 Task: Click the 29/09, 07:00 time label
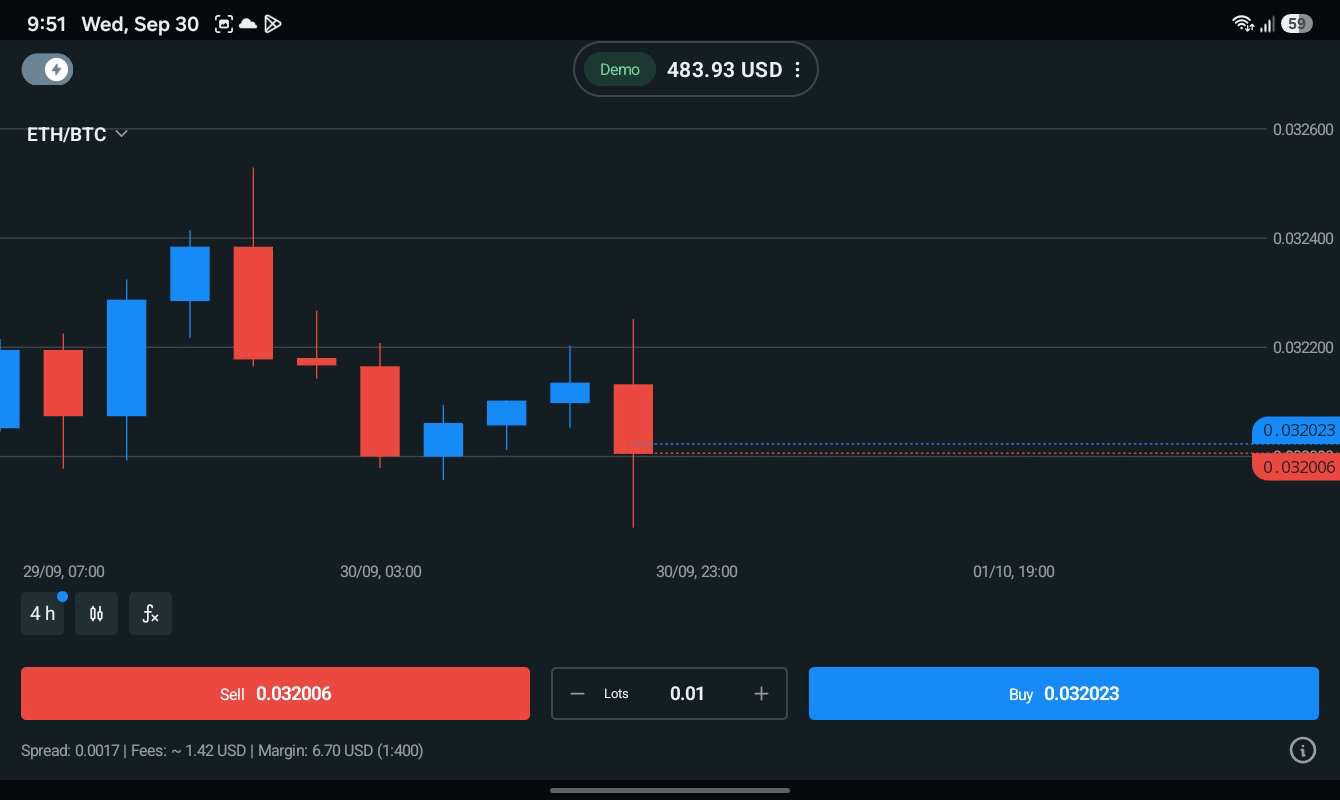[64, 572]
